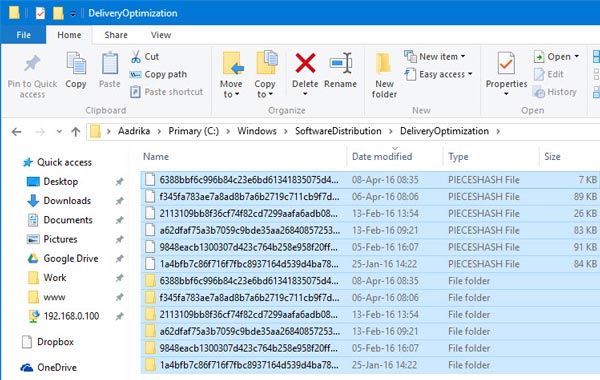Click the Rename icon
600x380 pixels.
coord(340,63)
